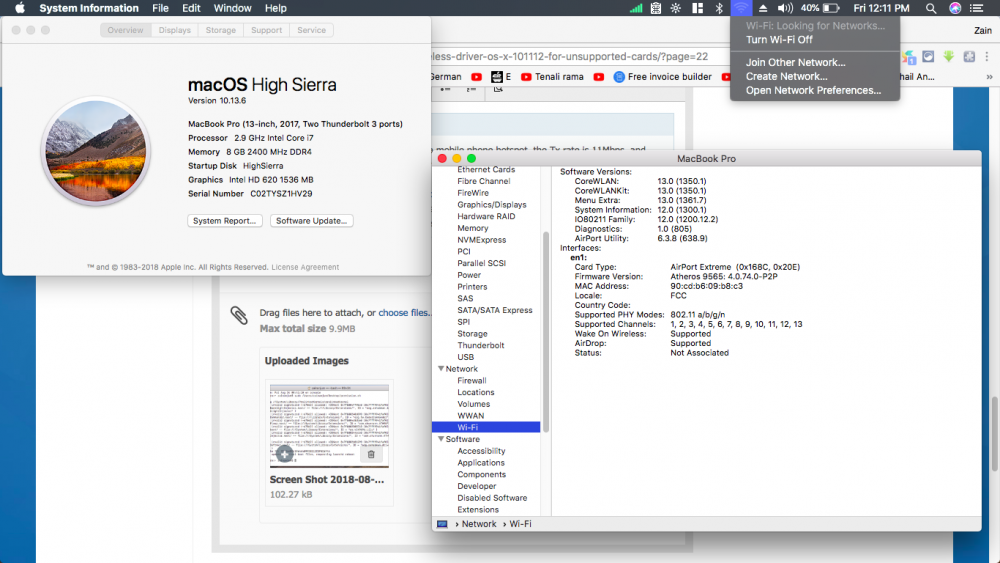Click the choose files link
The width and height of the screenshot is (1000, 563).
(x=403, y=312)
